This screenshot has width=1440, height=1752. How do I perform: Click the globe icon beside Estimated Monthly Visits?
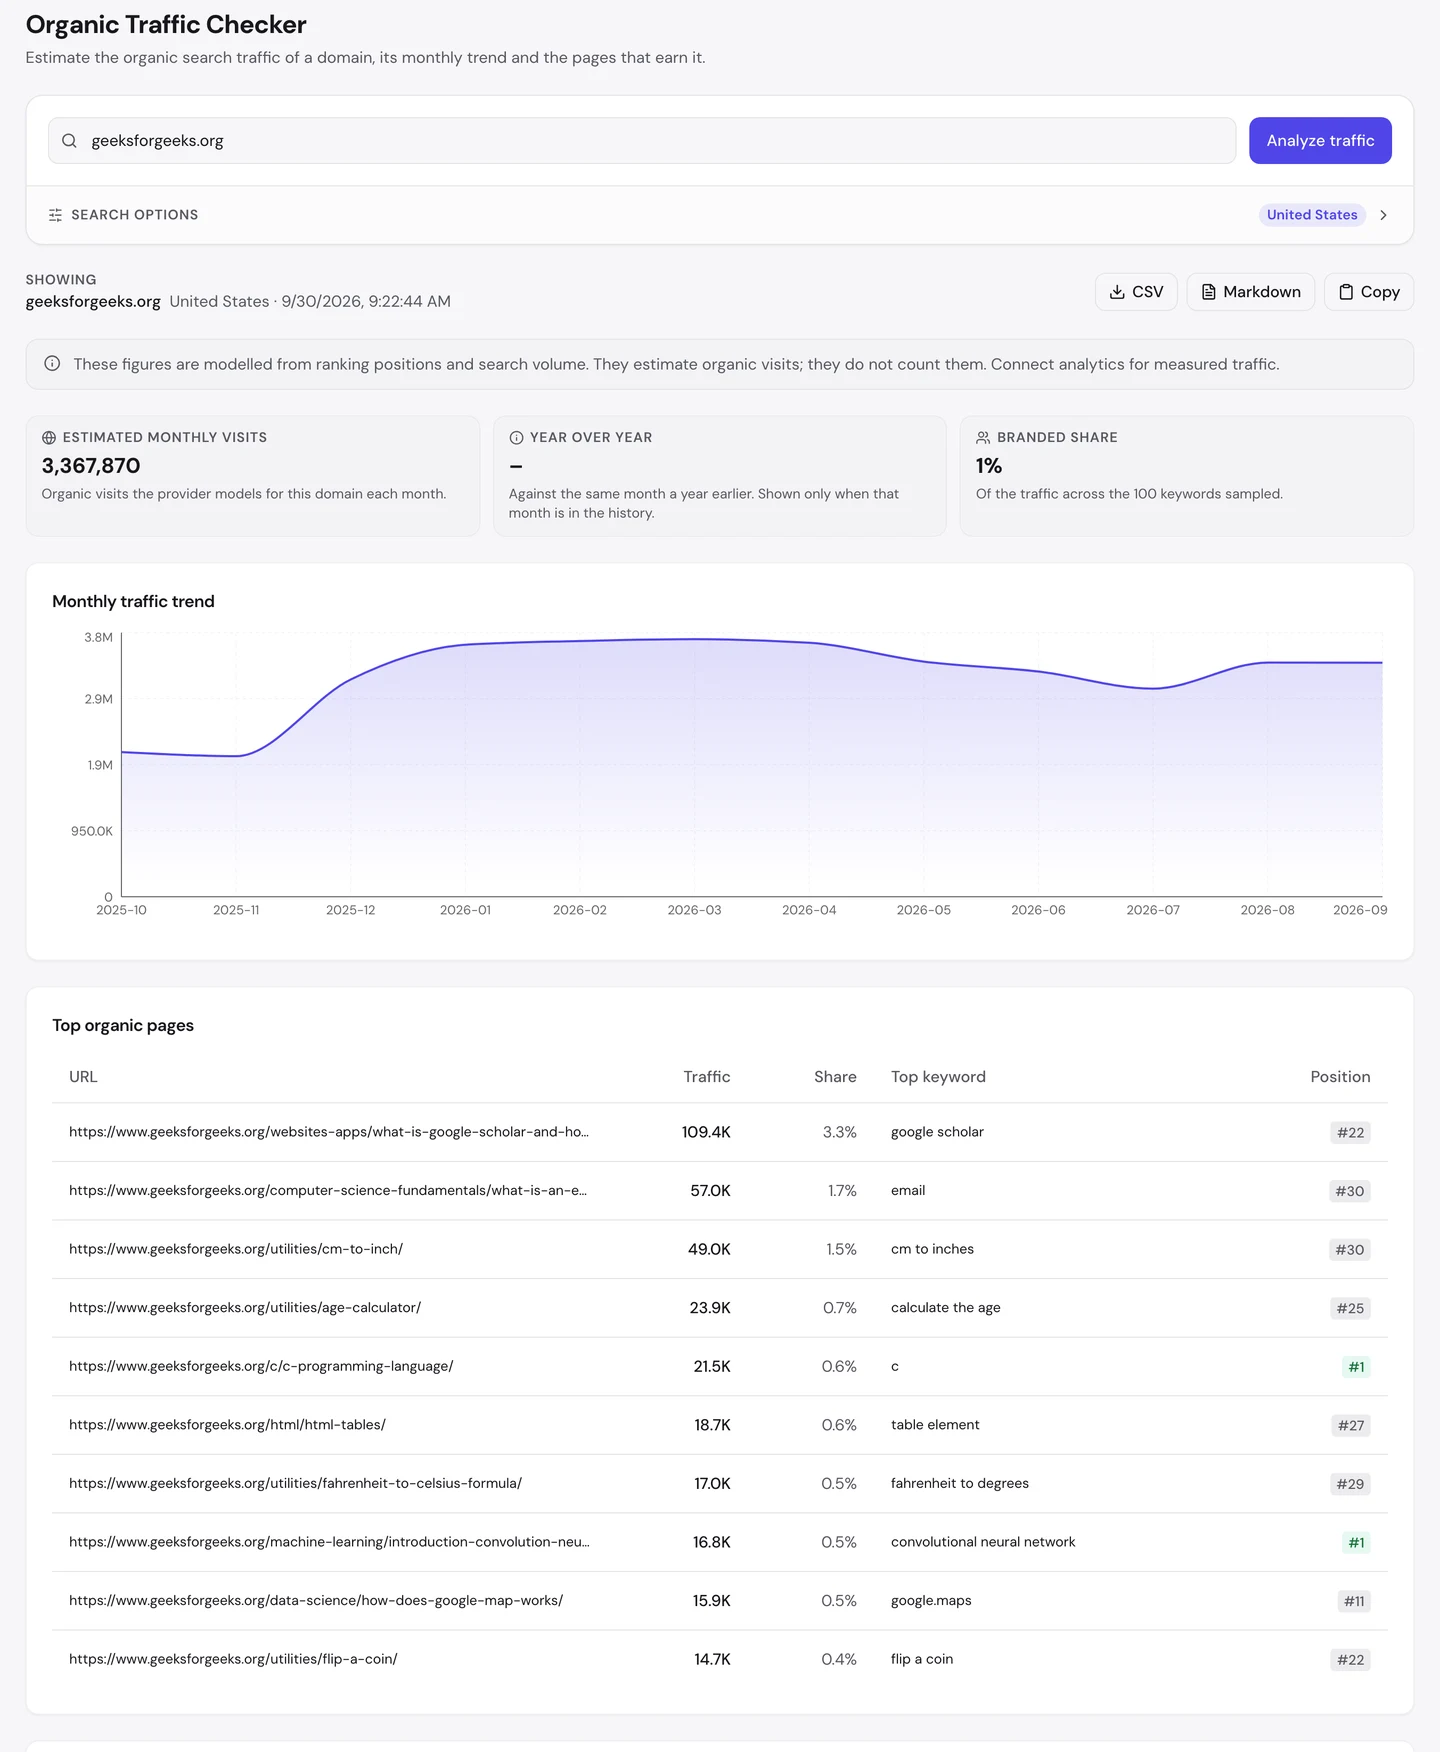tap(49, 438)
